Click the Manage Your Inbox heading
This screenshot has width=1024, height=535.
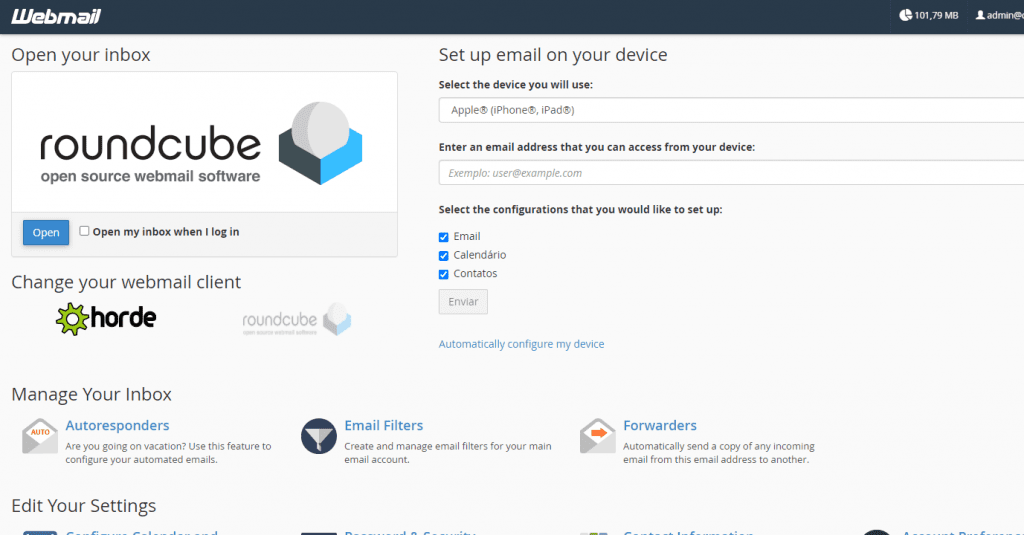91,395
